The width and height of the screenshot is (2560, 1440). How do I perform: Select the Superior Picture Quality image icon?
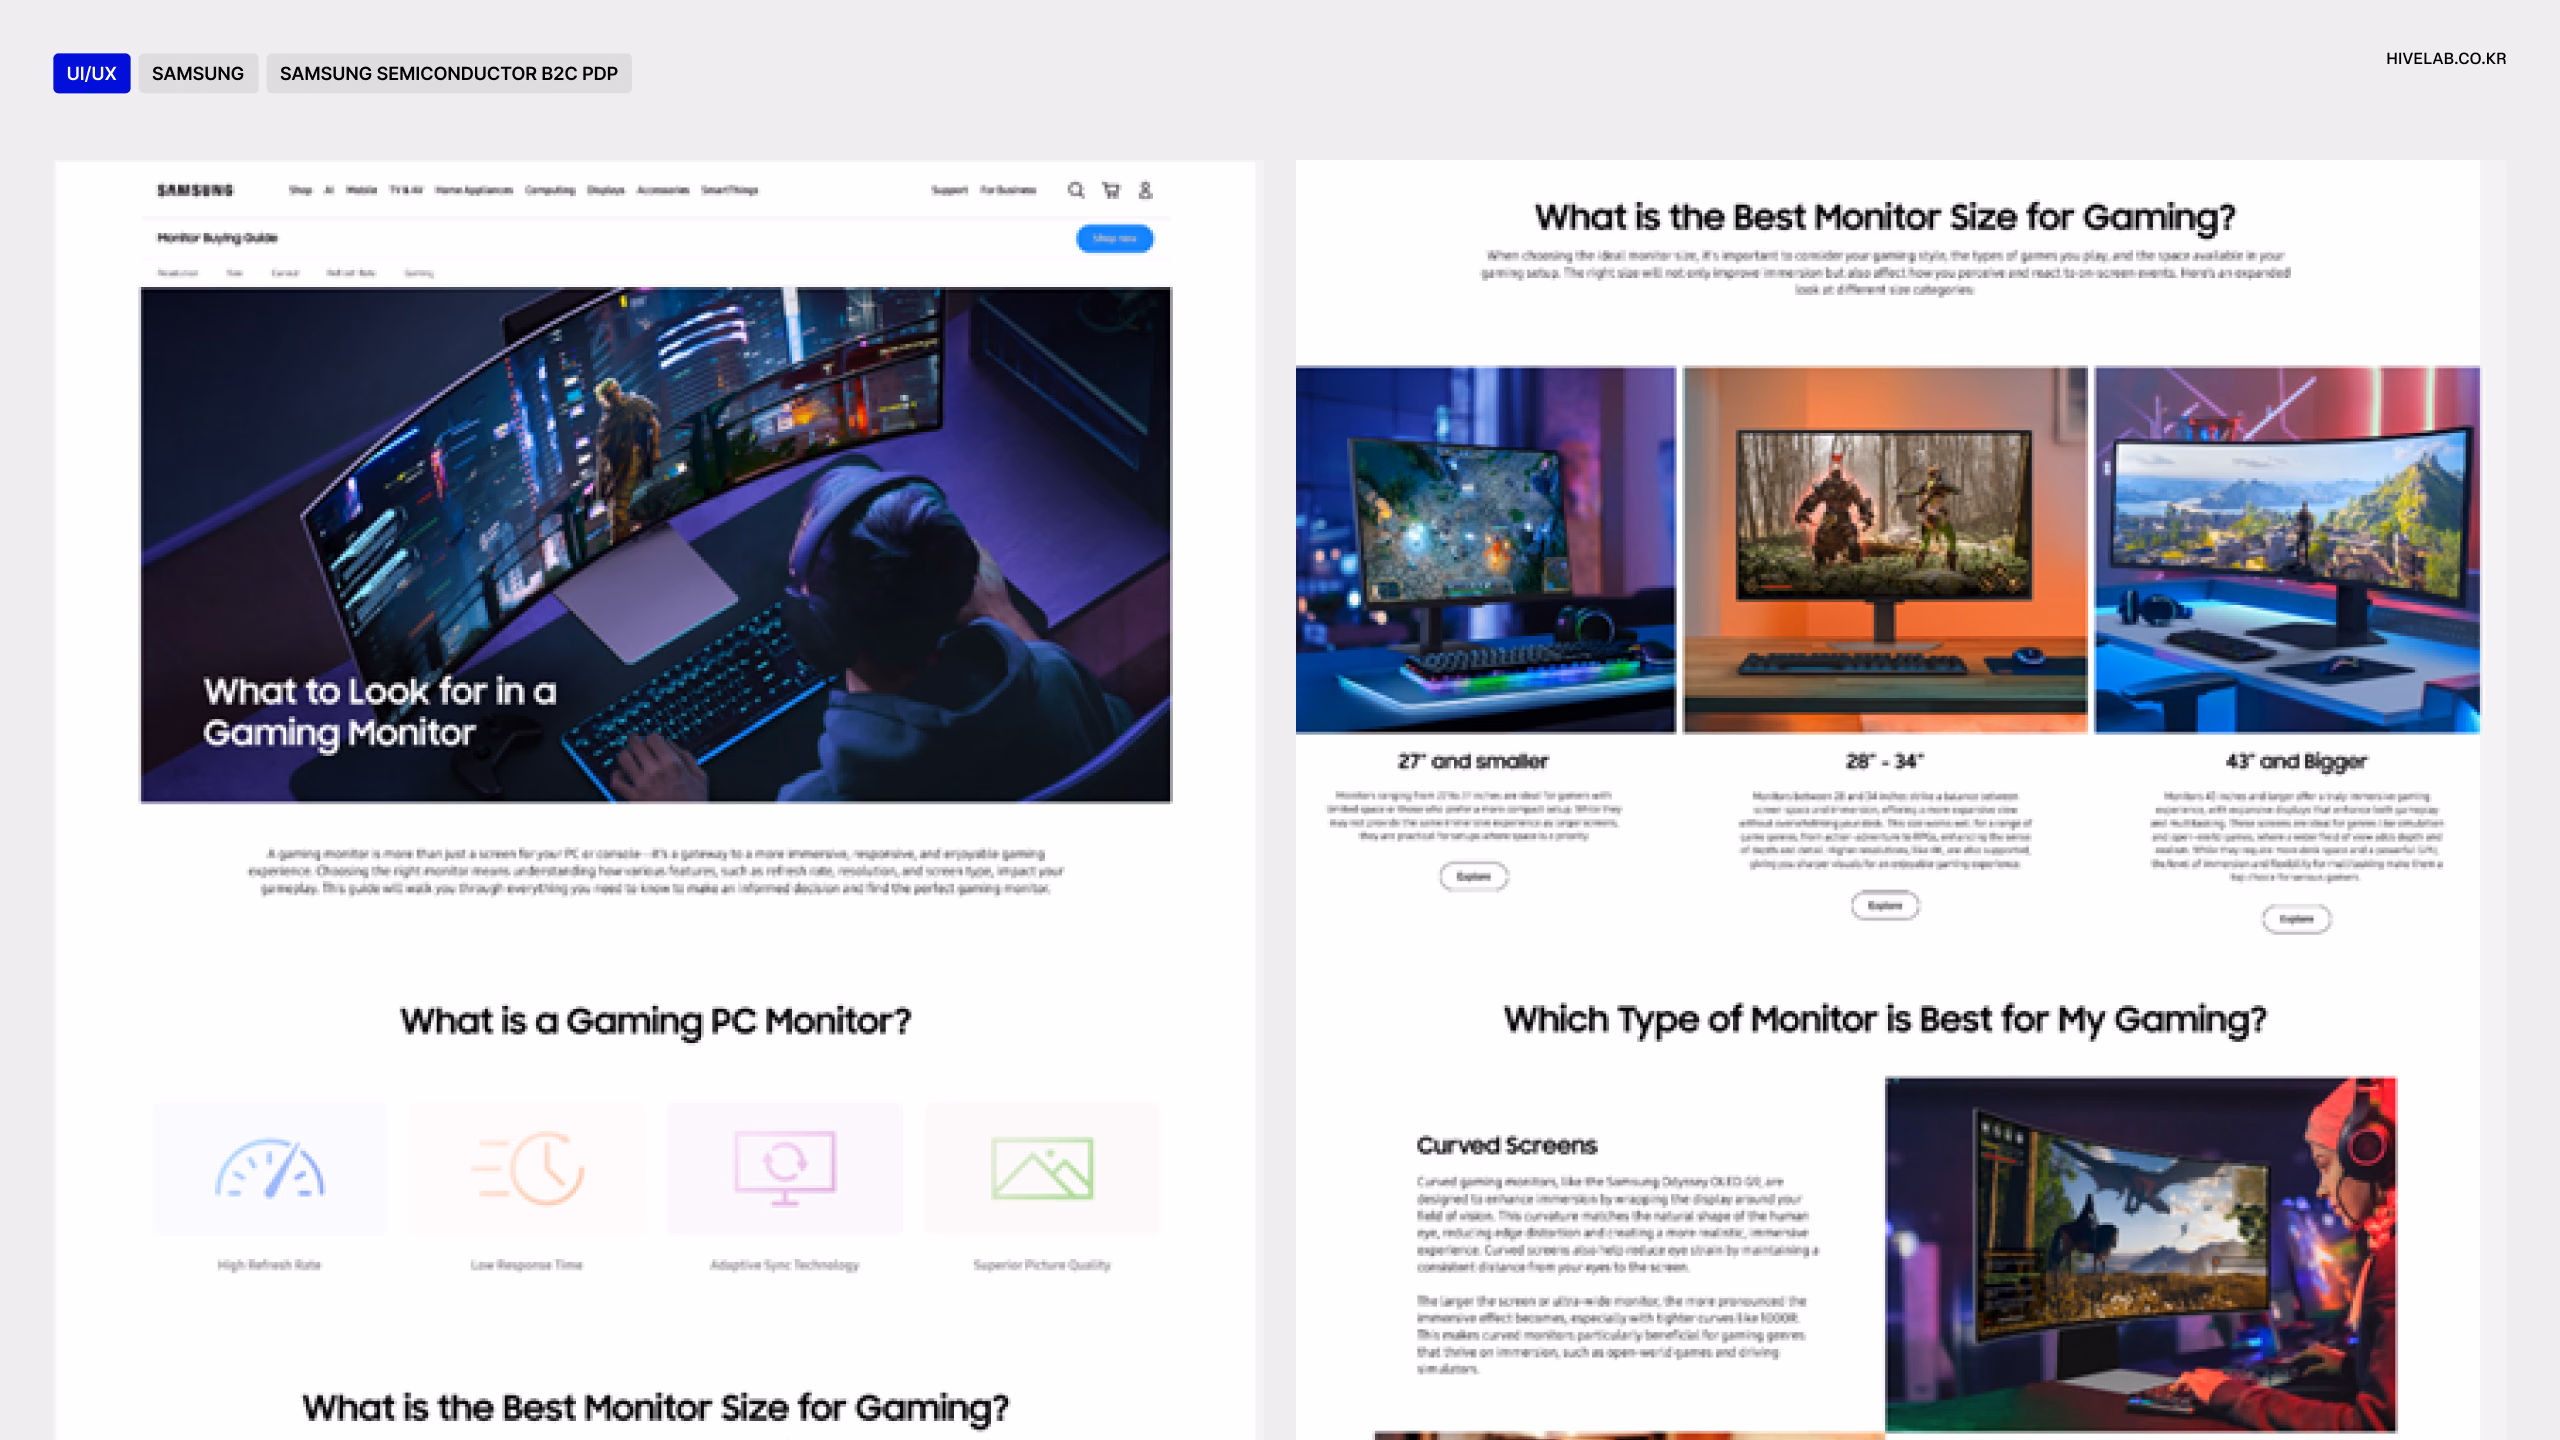click(1042, 1168)
